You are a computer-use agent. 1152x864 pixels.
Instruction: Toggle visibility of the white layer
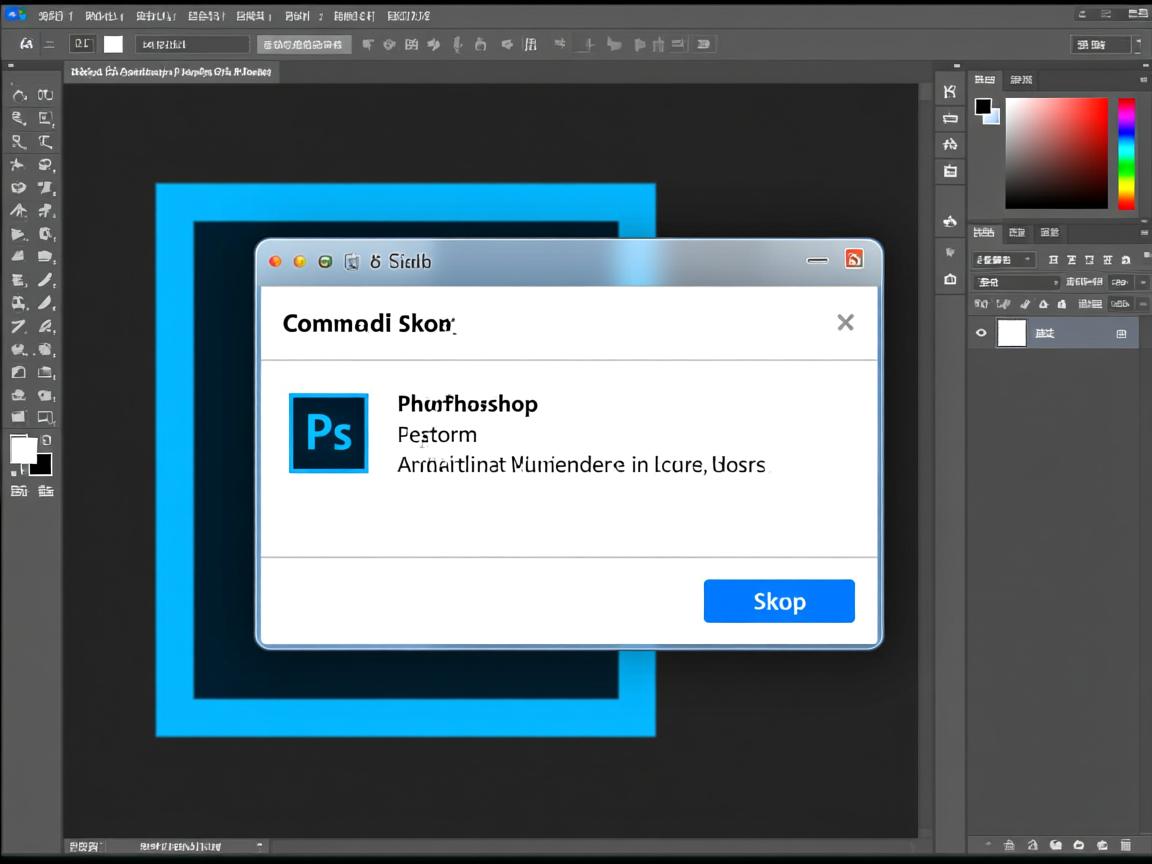click(x=982, y=333)
